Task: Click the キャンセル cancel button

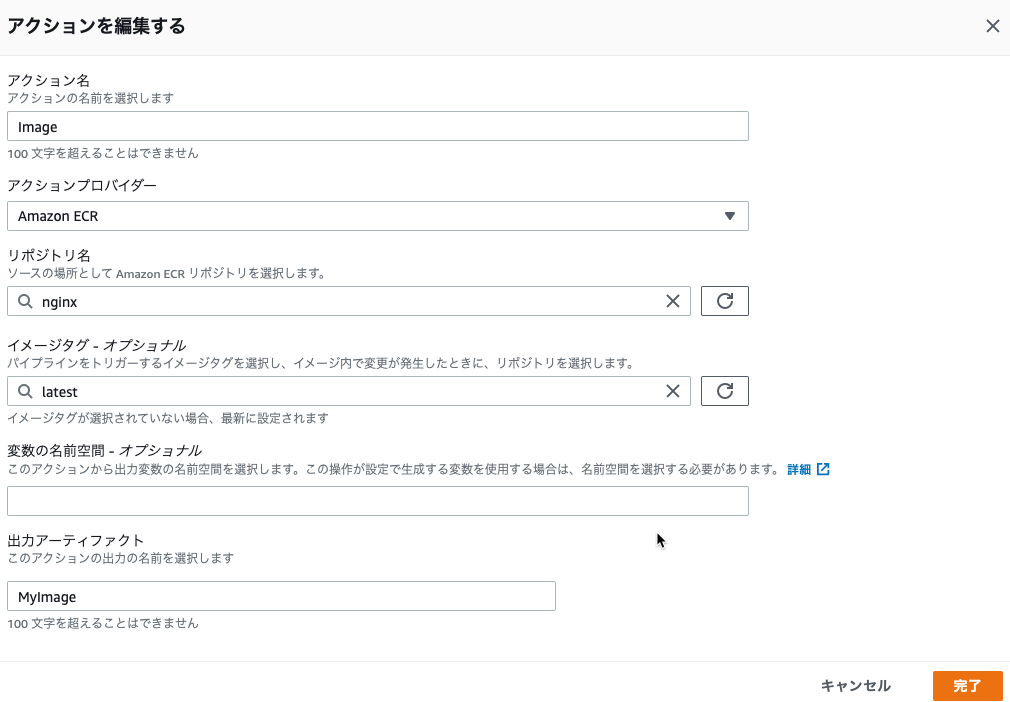Action: [x=855, y=686]
